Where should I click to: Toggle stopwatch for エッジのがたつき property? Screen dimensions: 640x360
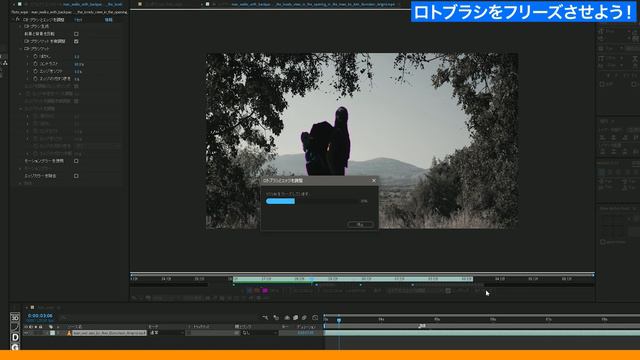(x=36, y=78)
